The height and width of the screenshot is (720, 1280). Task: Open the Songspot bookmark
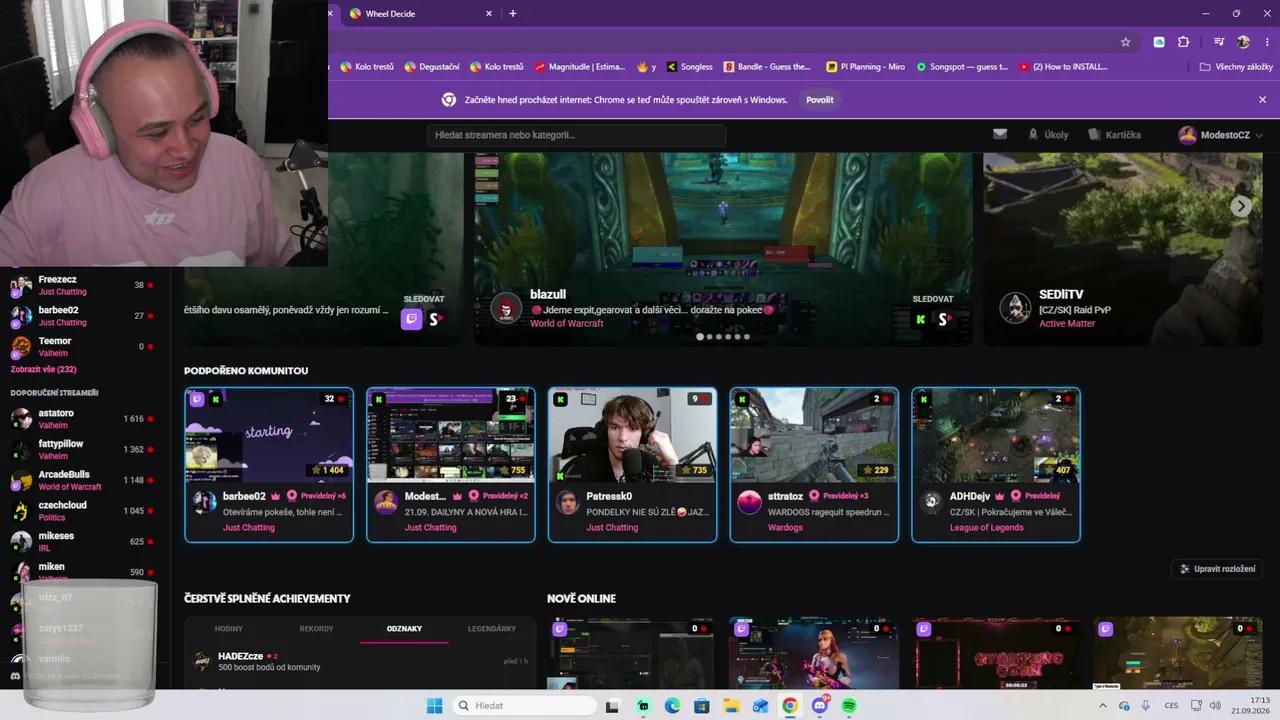[x=962, y=67]
